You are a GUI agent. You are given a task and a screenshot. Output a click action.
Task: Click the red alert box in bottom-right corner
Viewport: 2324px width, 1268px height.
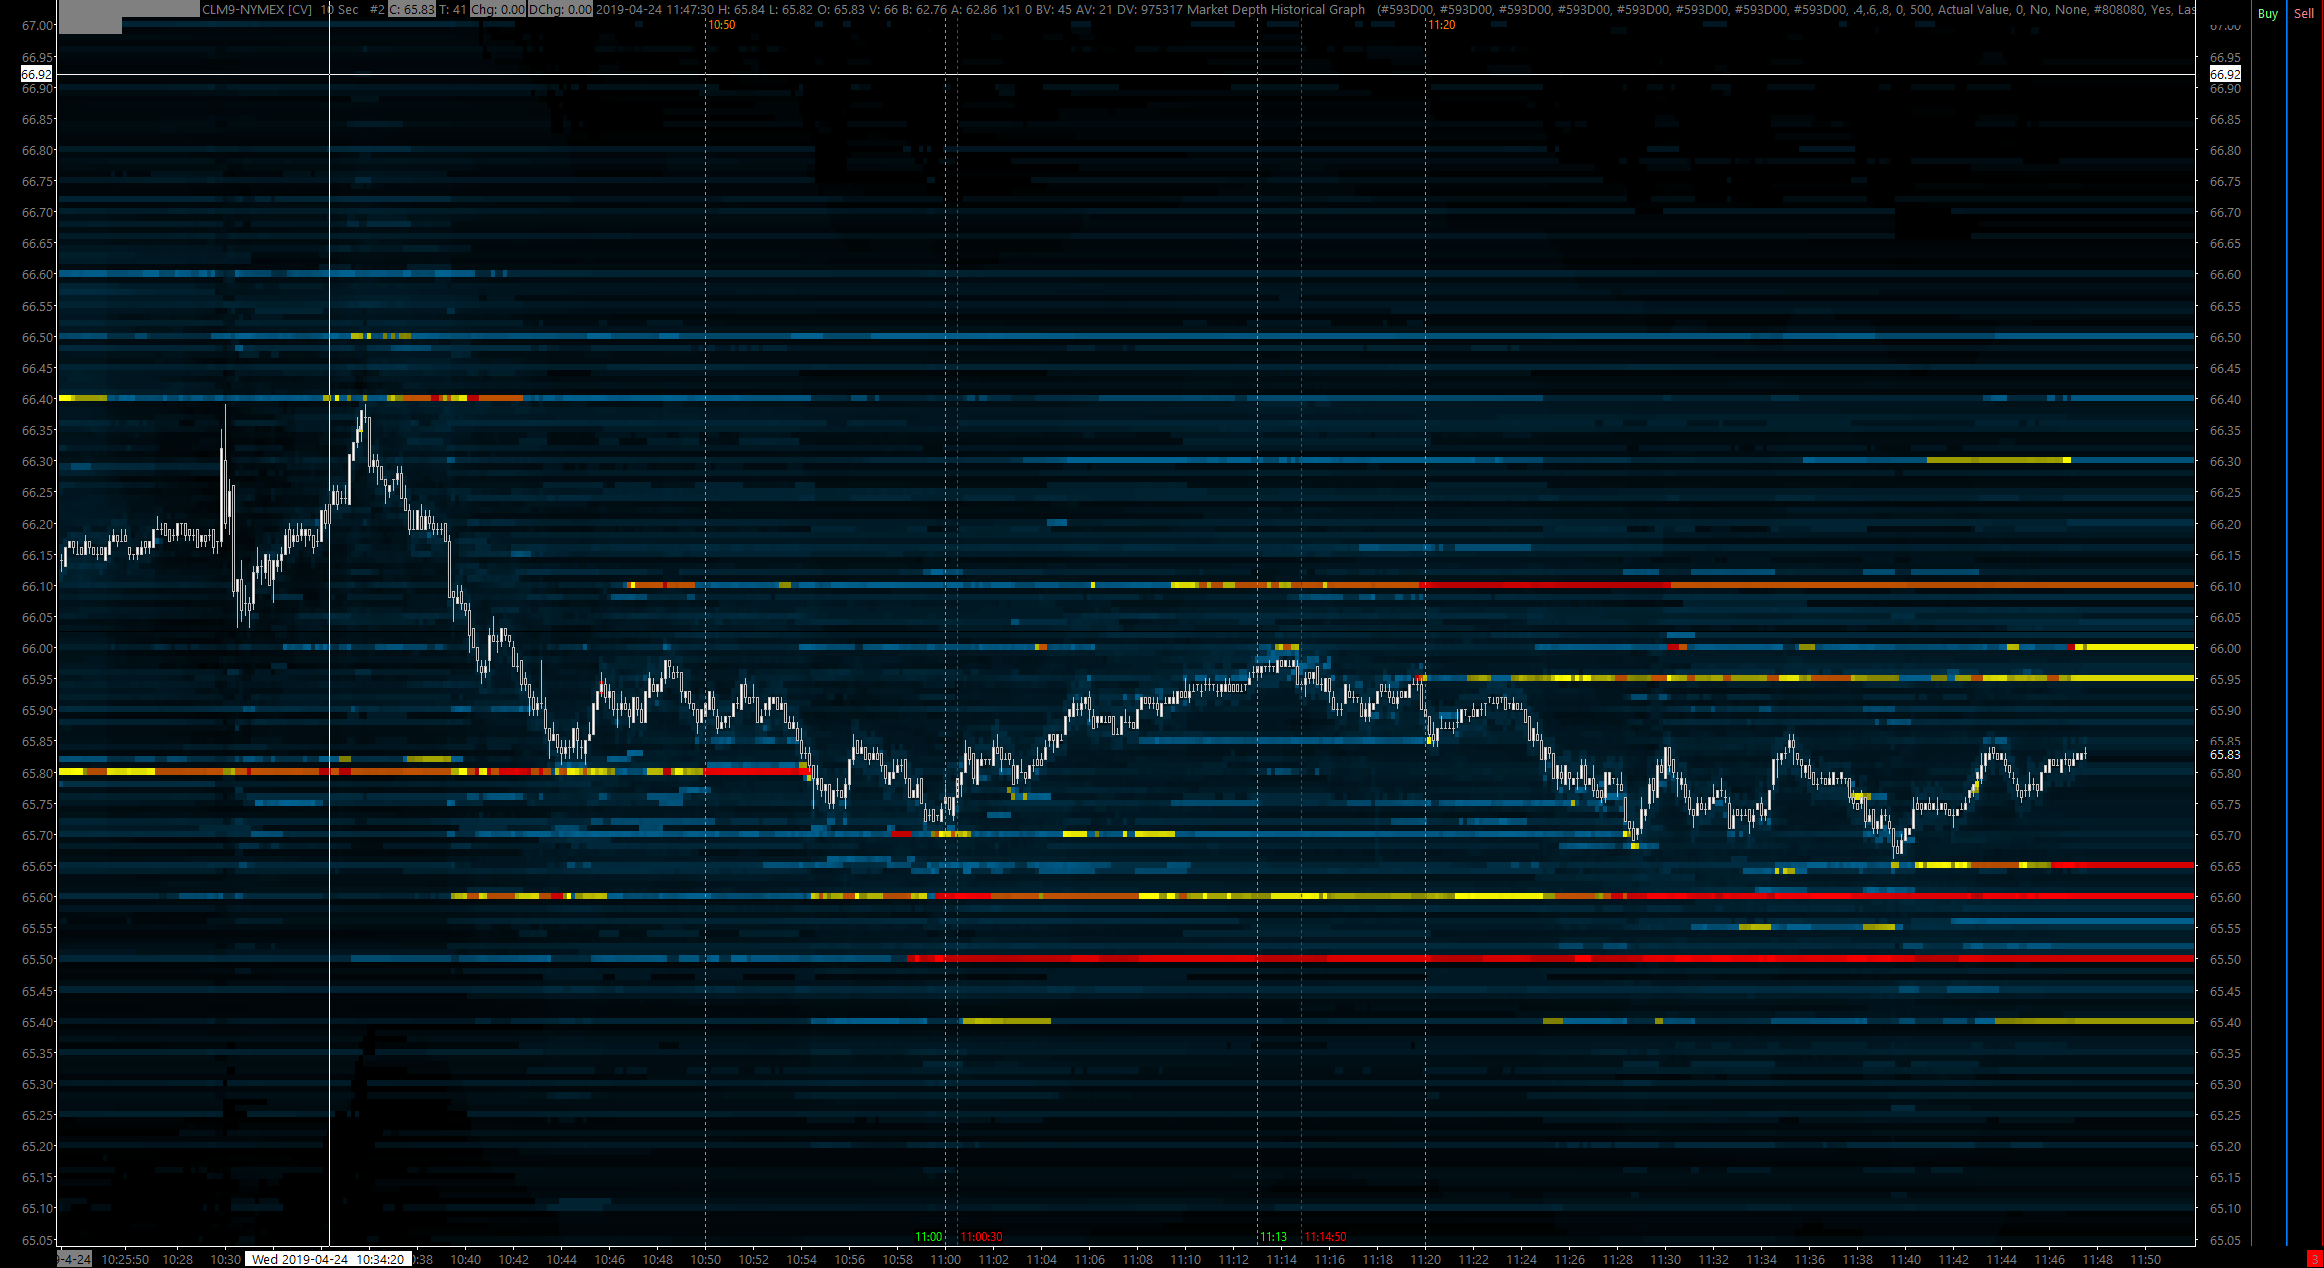point(2313,1258)
